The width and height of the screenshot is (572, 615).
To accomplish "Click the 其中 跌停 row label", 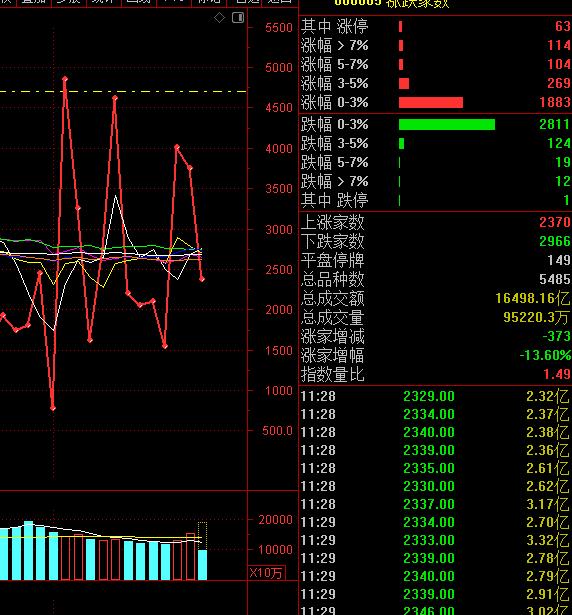I will click(335, 200).
